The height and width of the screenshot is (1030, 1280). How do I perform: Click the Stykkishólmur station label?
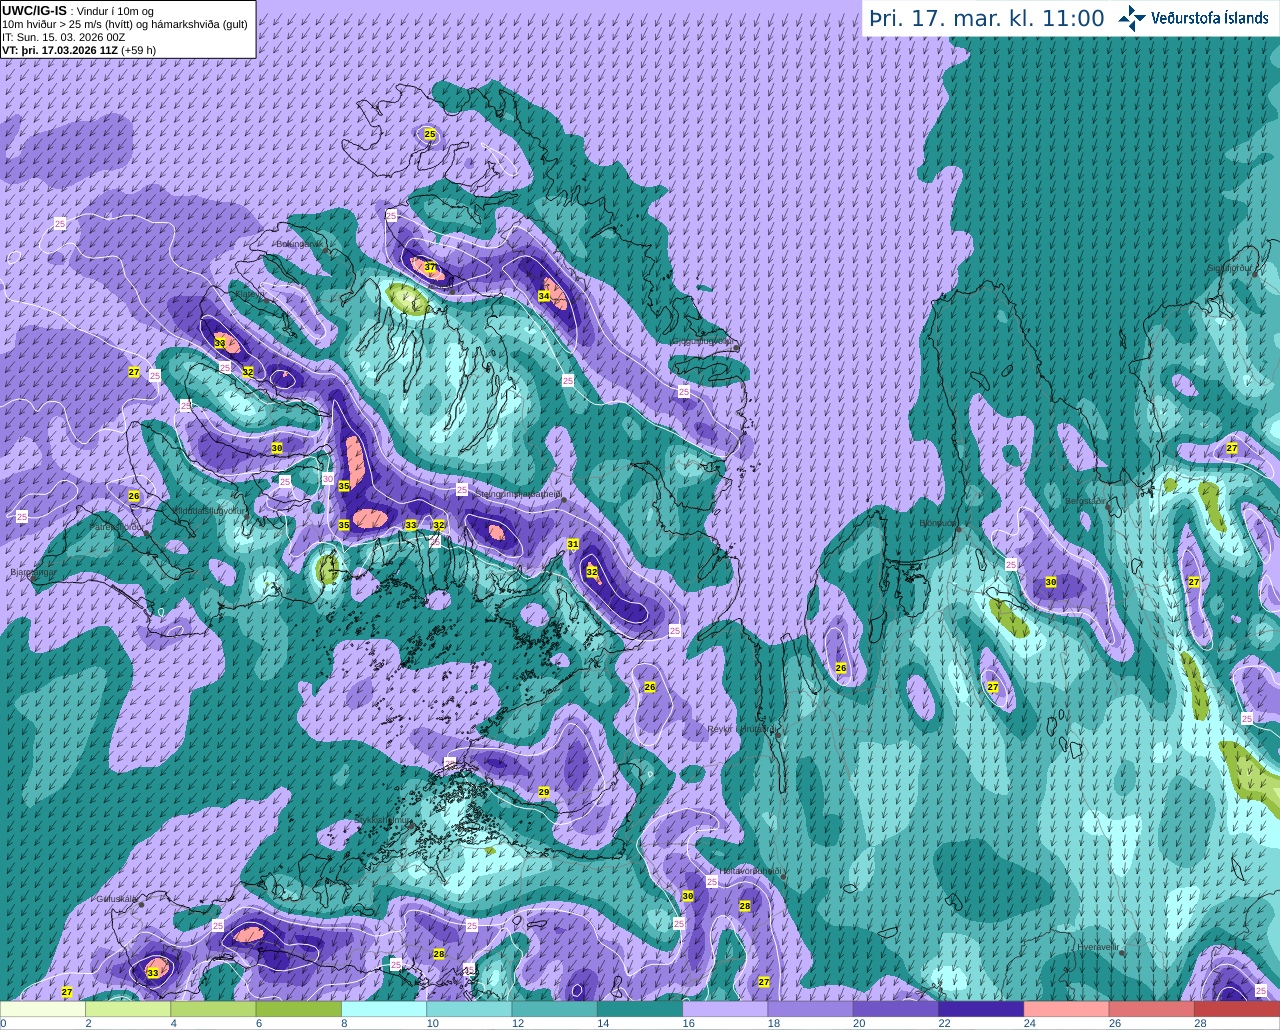383,820
